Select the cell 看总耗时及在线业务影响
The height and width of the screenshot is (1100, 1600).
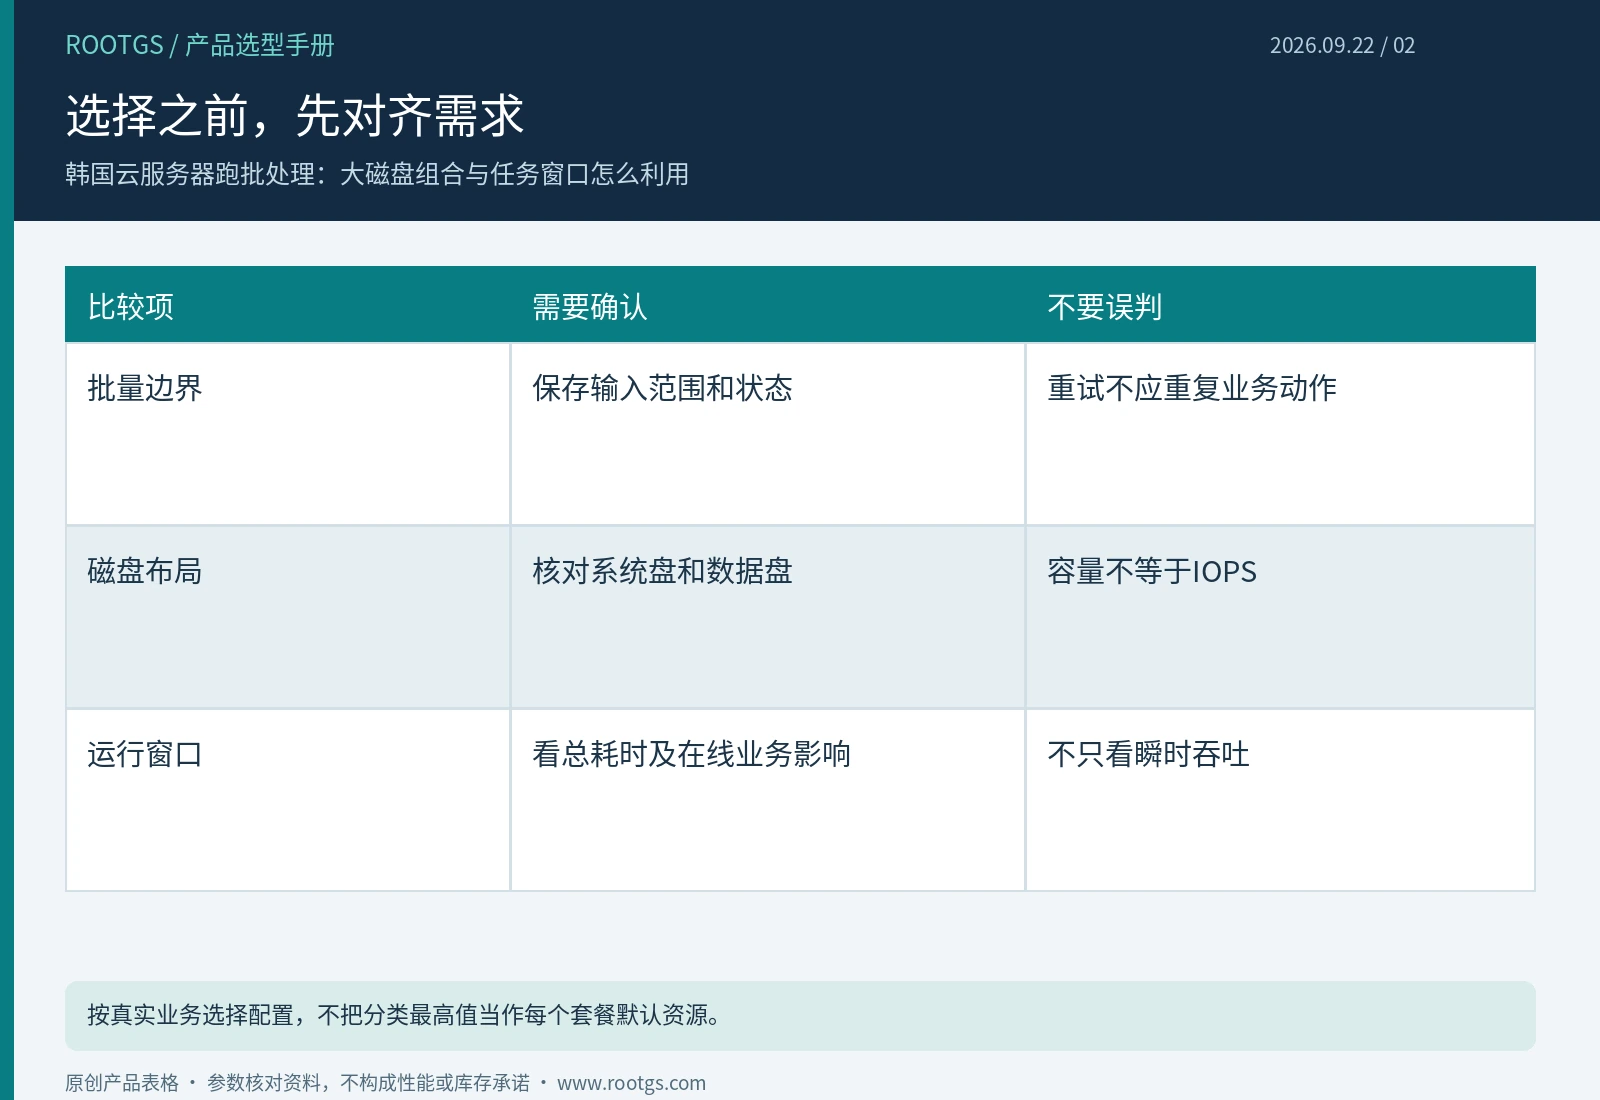768,800
